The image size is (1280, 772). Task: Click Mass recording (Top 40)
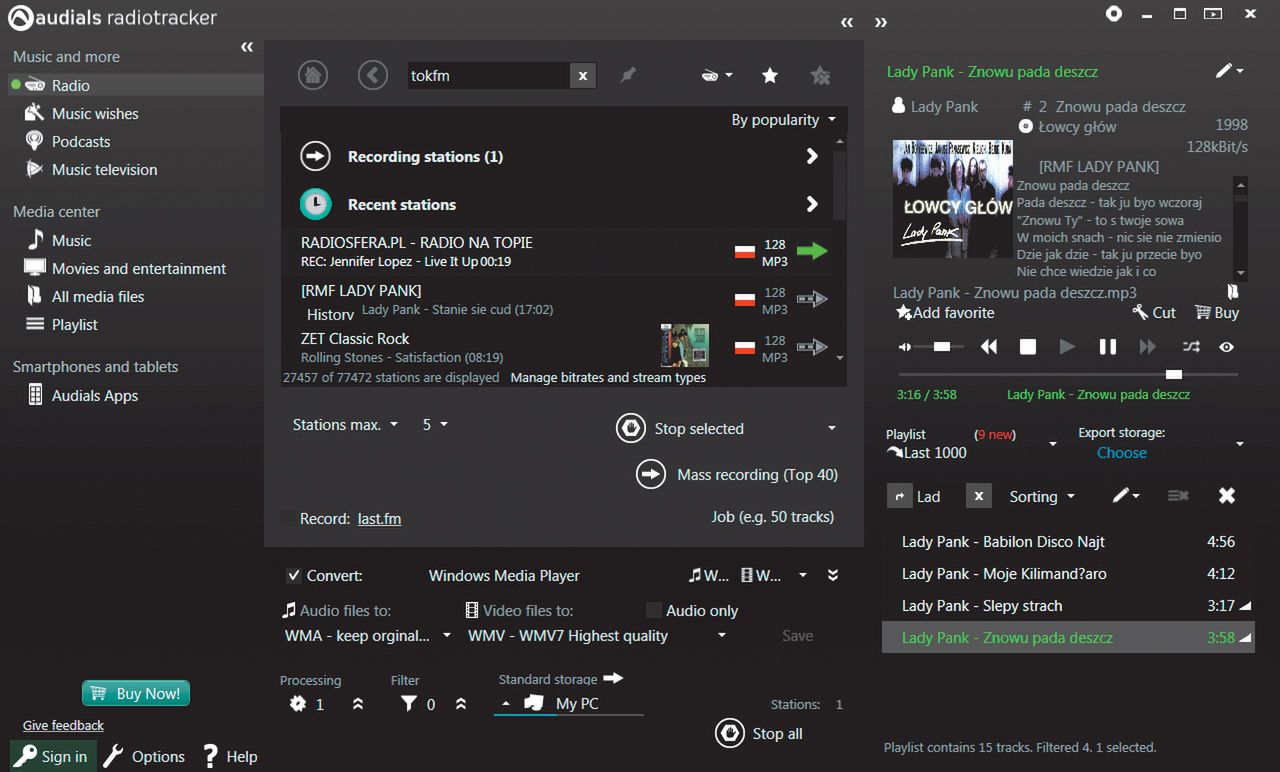click(737, 474)
